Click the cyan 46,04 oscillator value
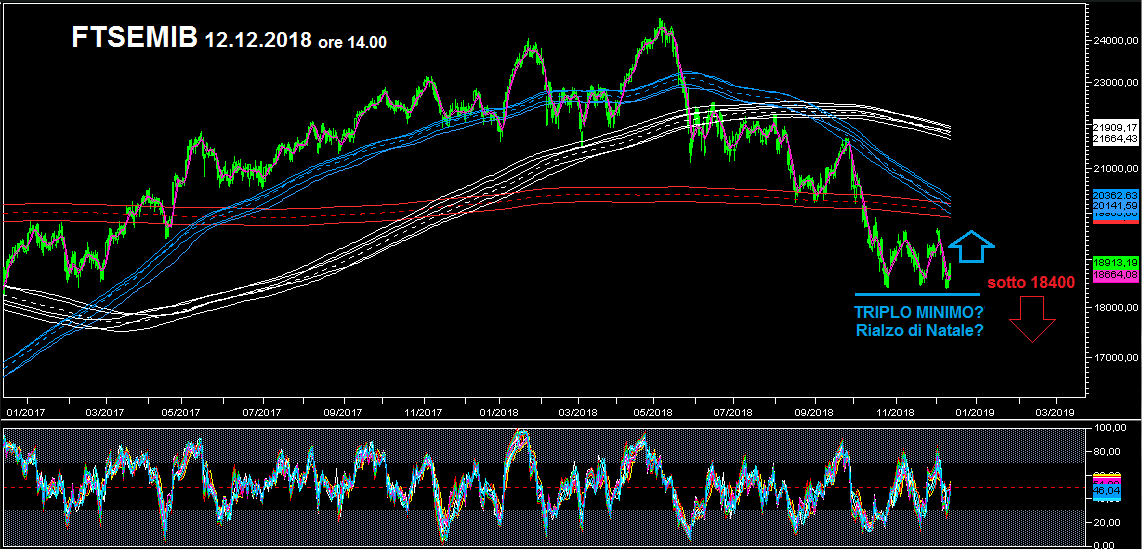Screen dimensions: 1142x549 [1107, 491]
